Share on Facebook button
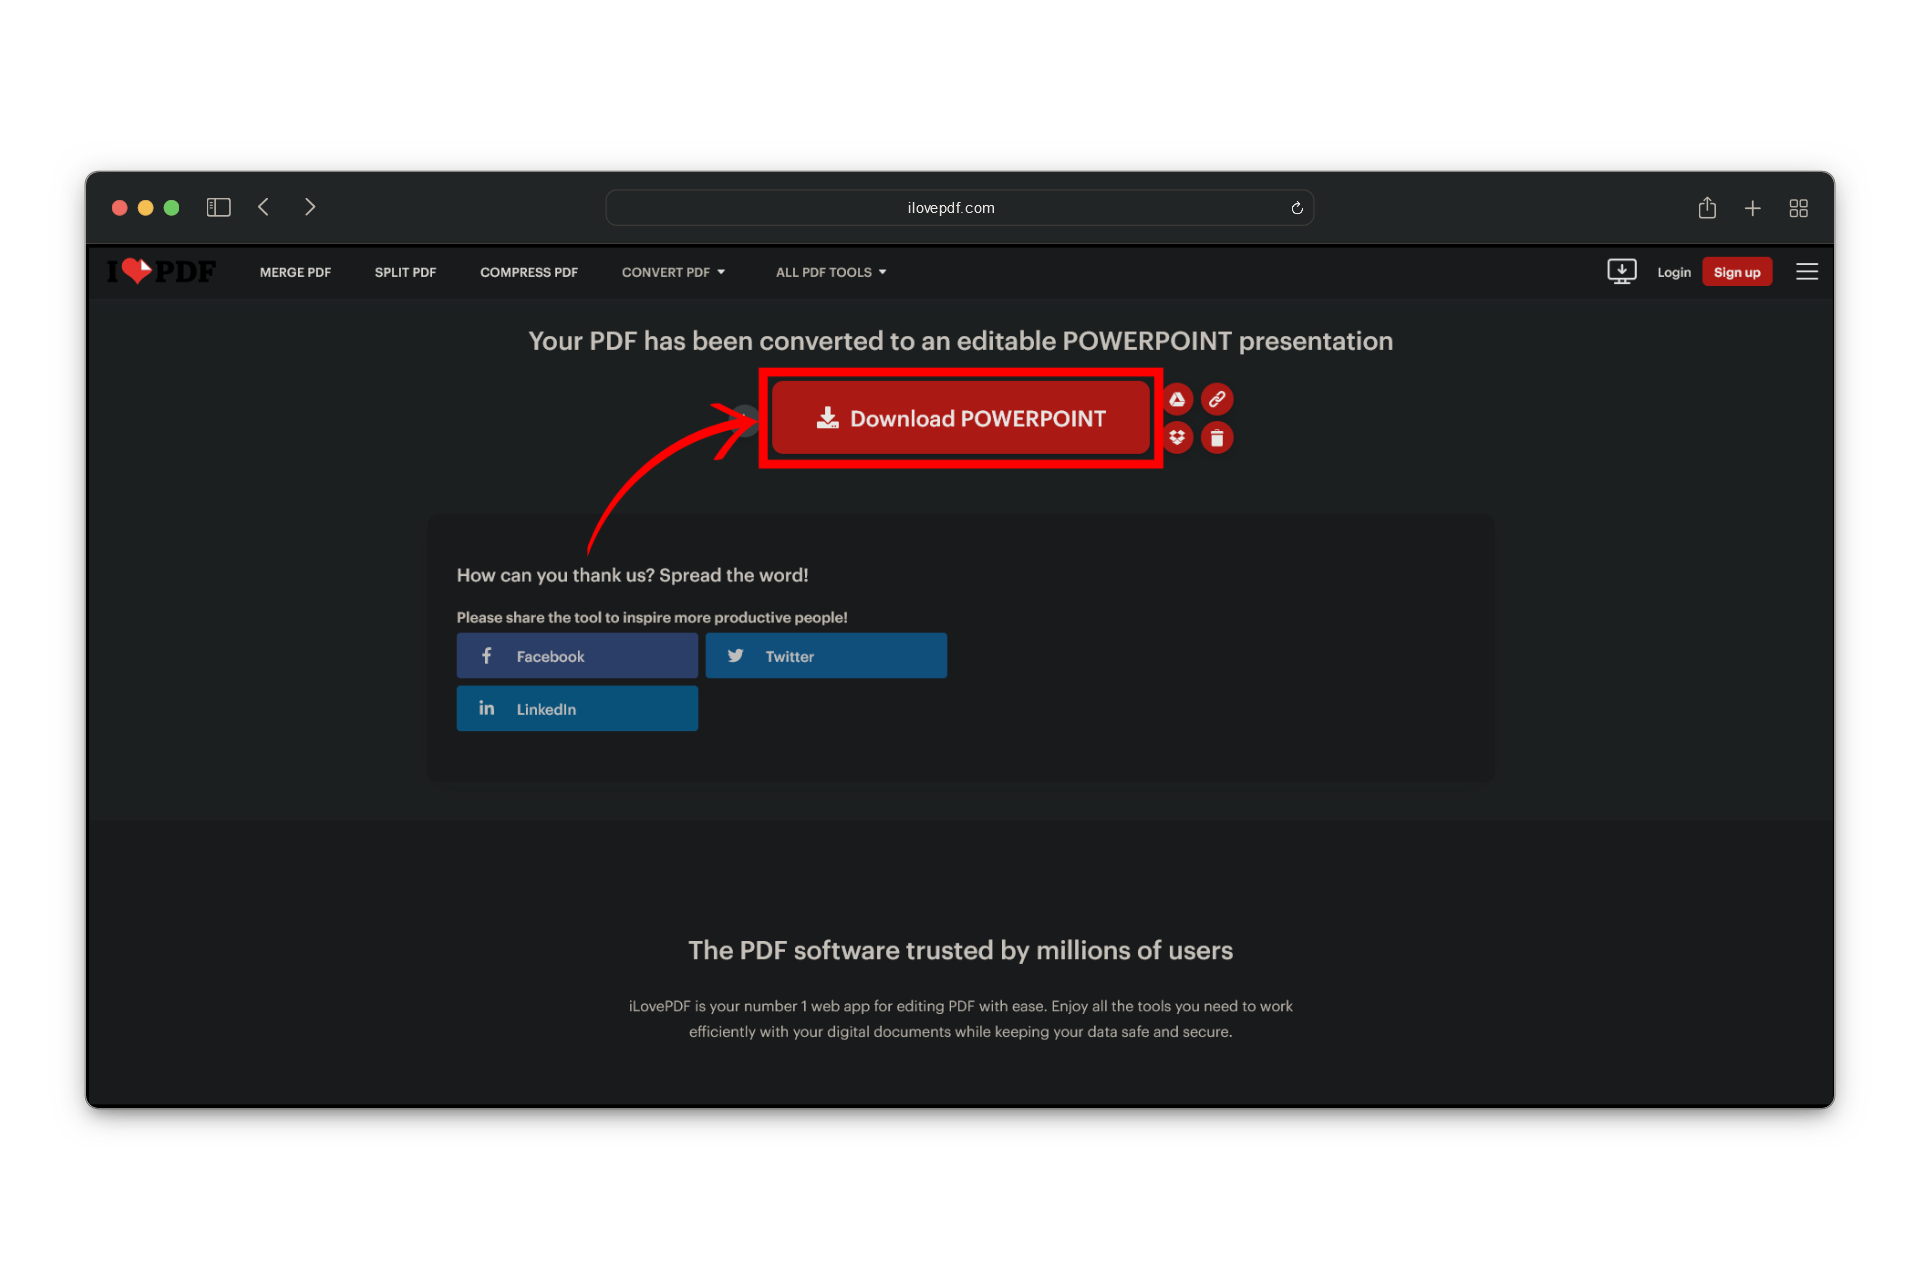Viewport: 1920px width, 1280px height. click(x=577, y=656)
